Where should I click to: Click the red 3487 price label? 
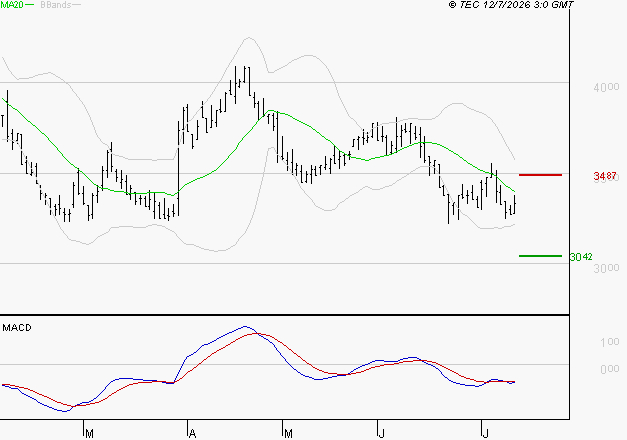[605, 176]
